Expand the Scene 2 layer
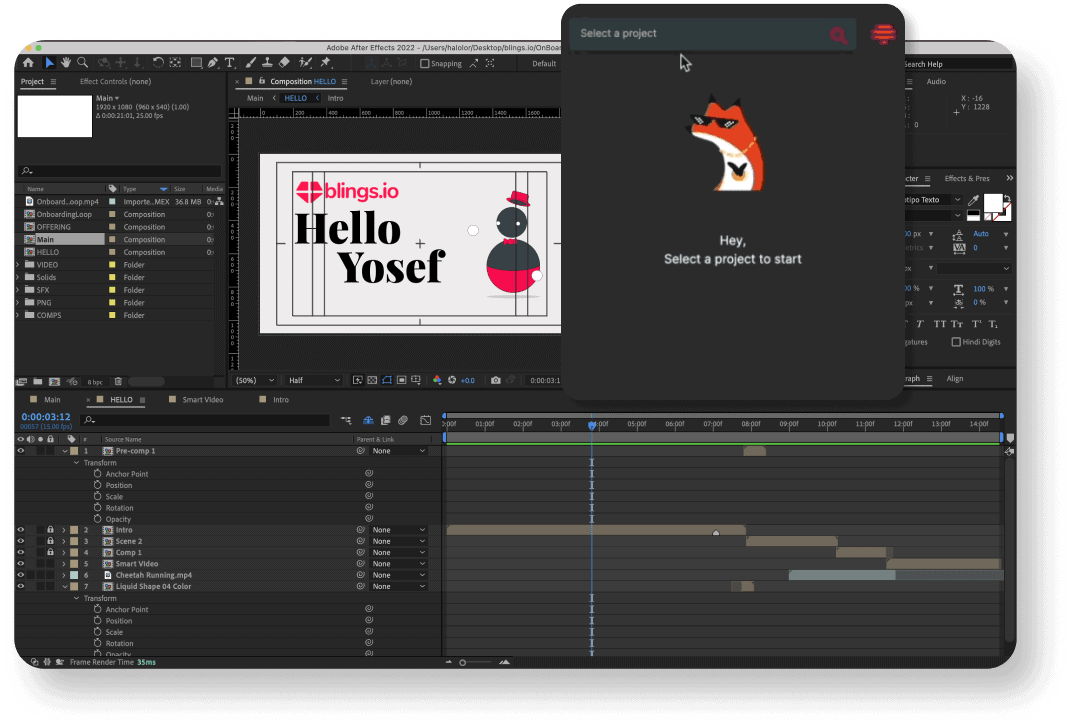Viewport: 1071px width, 727px height. pyautogui.click(x=64, y=541)
